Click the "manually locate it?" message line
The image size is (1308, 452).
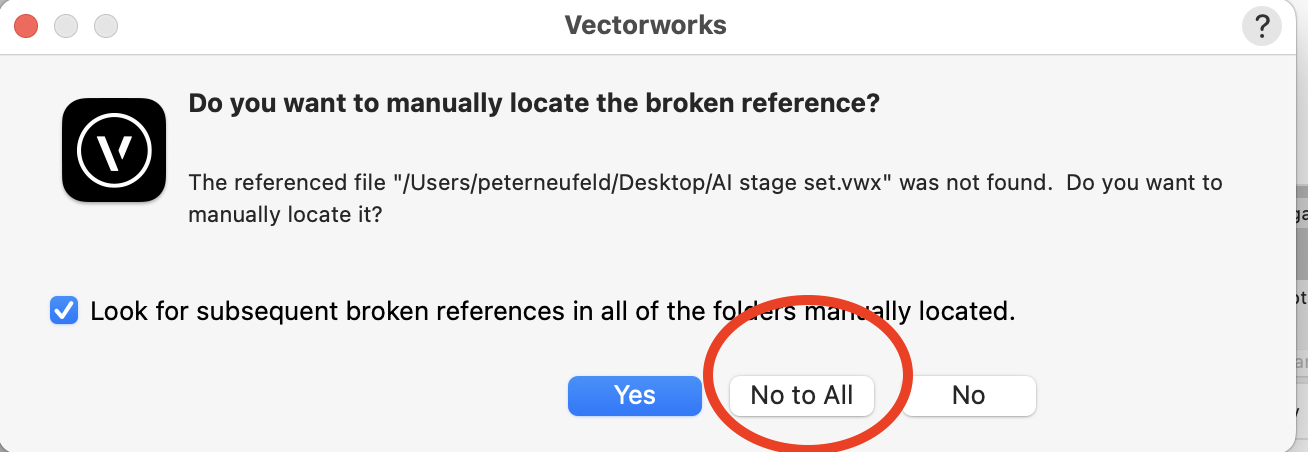click(x=285, y=215)
